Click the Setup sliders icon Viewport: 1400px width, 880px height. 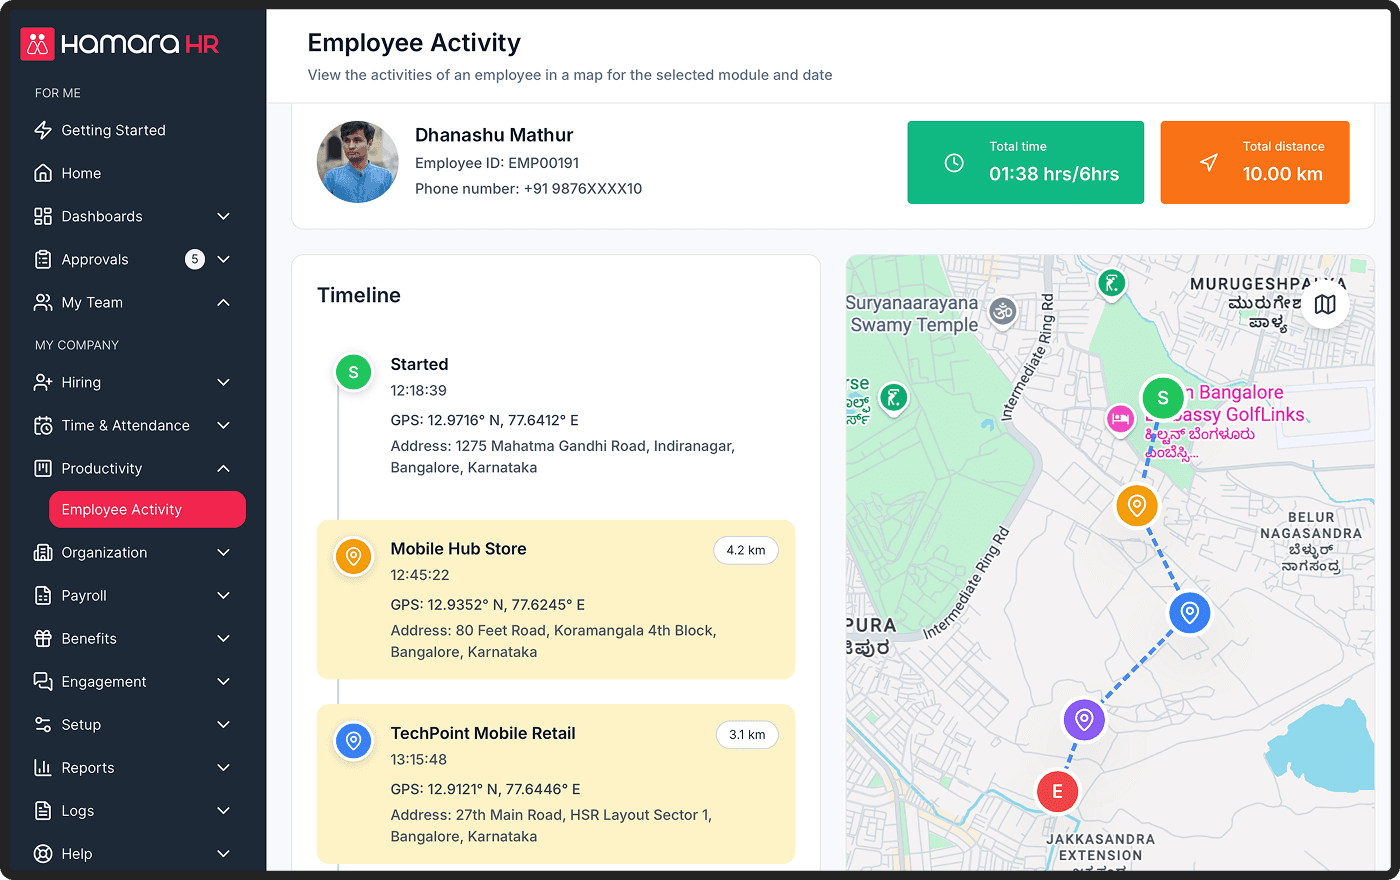(43, 724)
